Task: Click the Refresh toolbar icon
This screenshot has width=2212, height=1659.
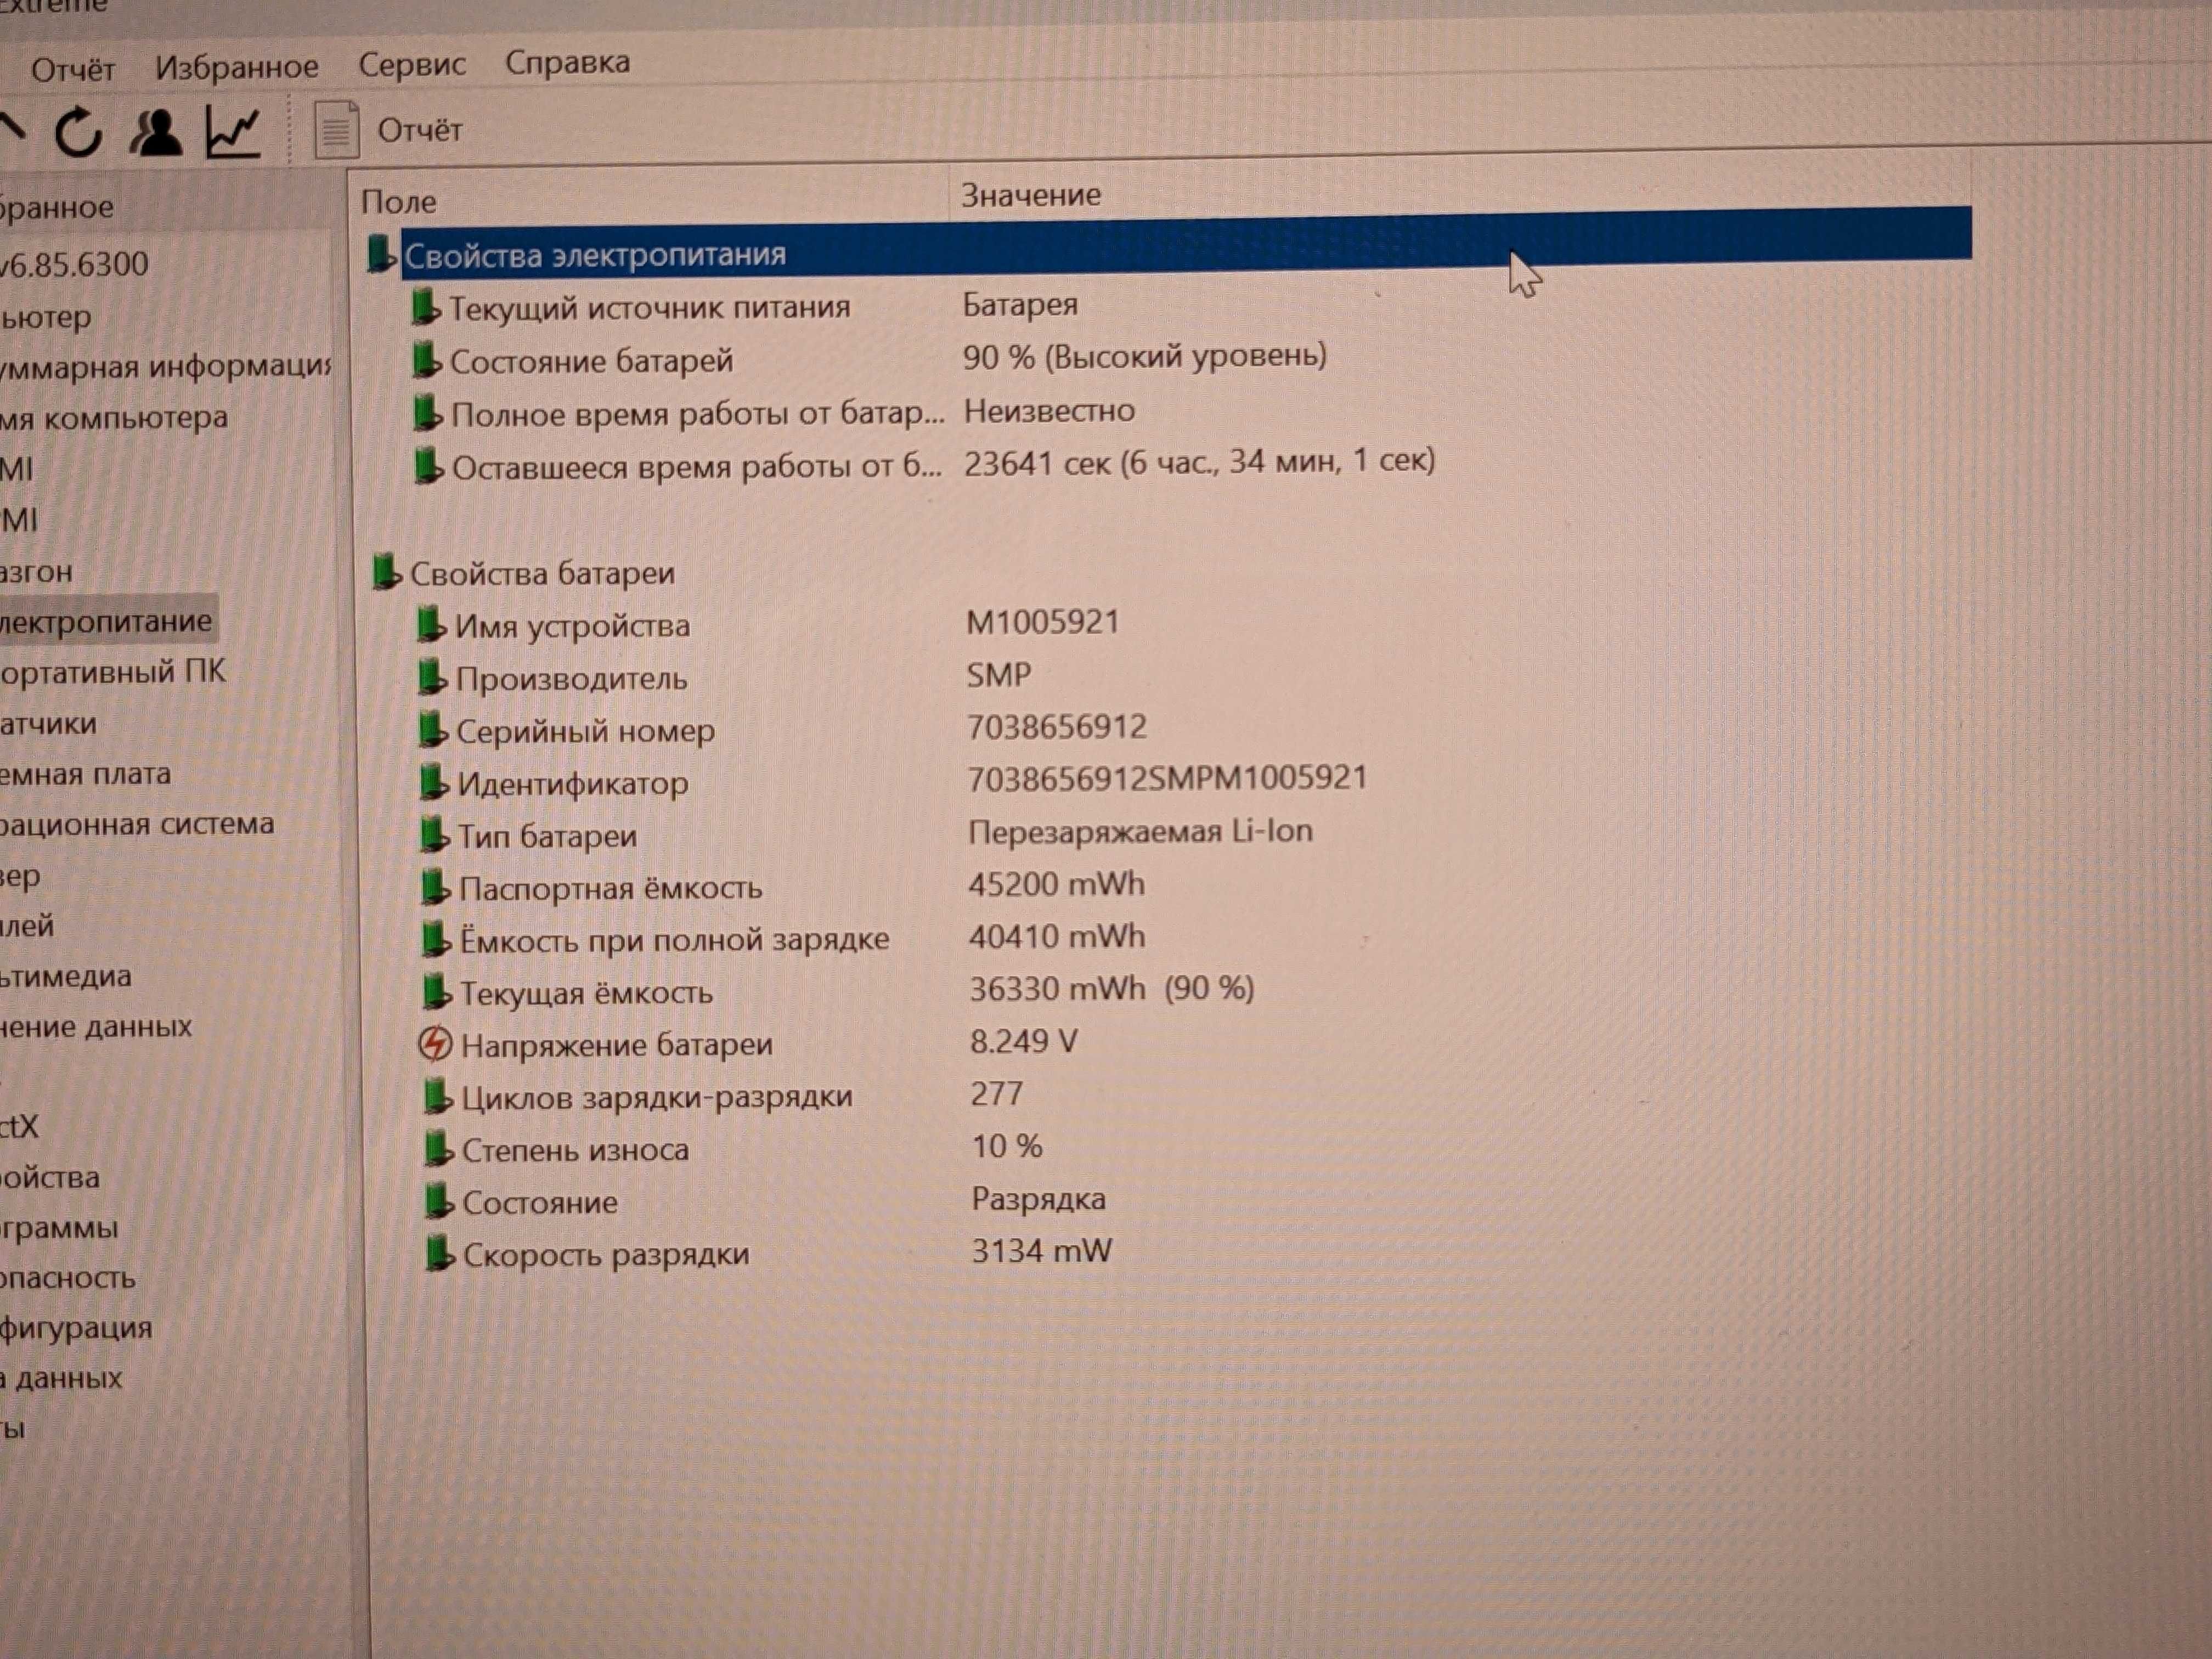Action: (x=78, y=132)
